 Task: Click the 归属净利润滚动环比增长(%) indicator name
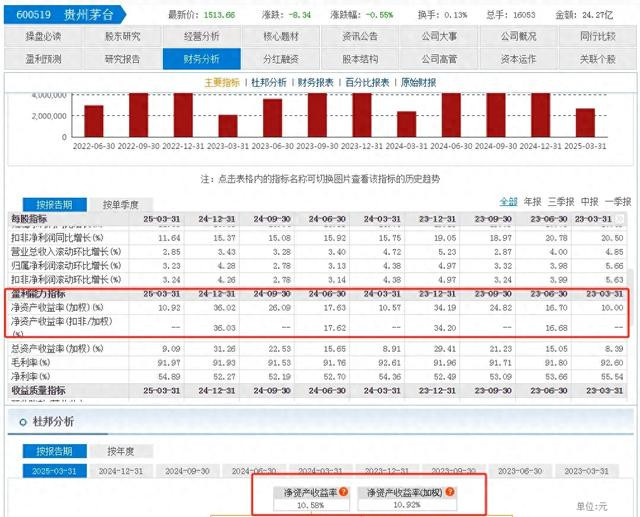[x=66, y=266]
